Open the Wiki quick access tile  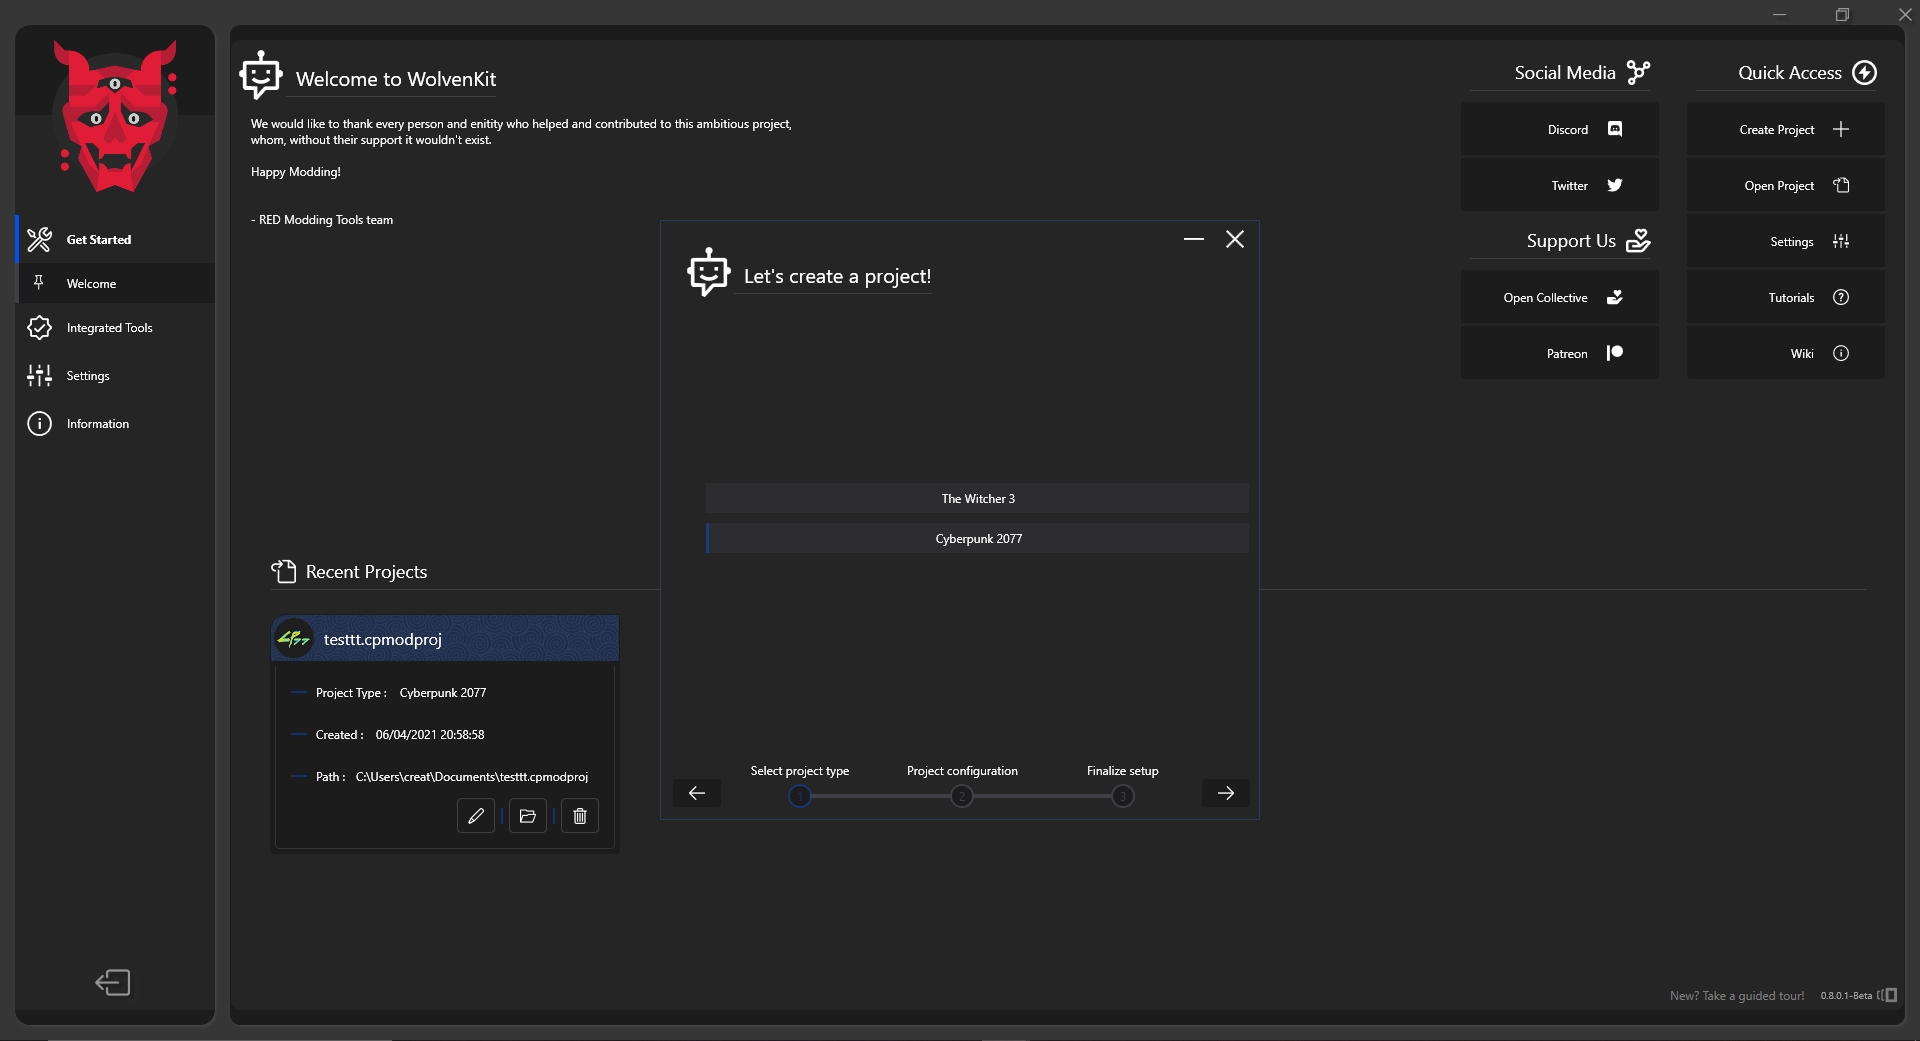[x=1785, y=353]
